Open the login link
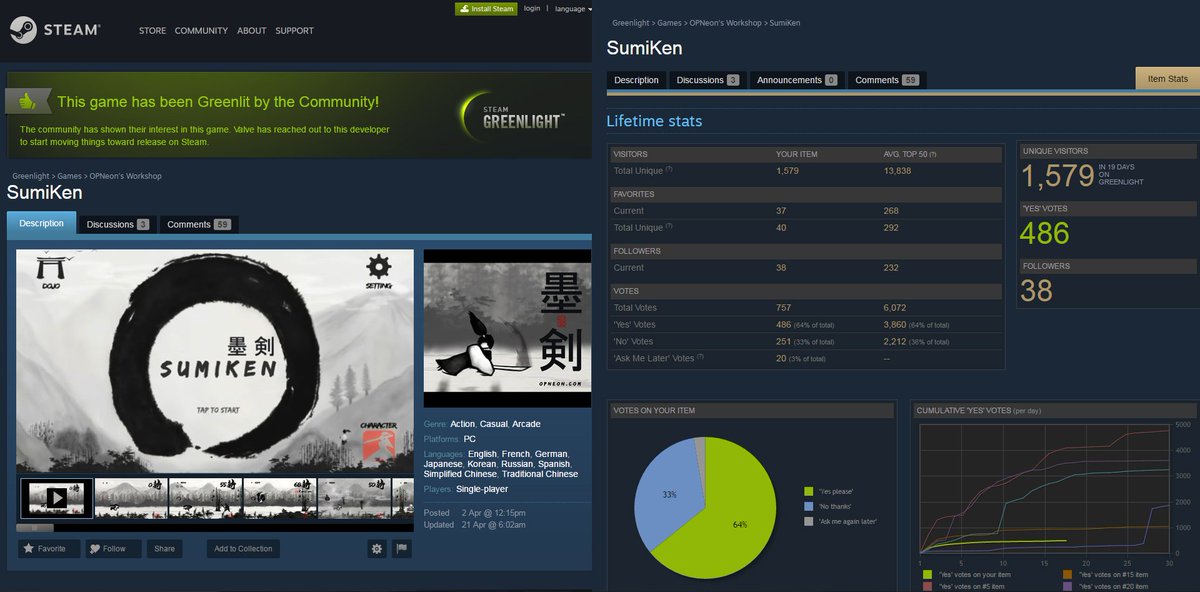Screen dimensions: 1200x592 point(532,8)
